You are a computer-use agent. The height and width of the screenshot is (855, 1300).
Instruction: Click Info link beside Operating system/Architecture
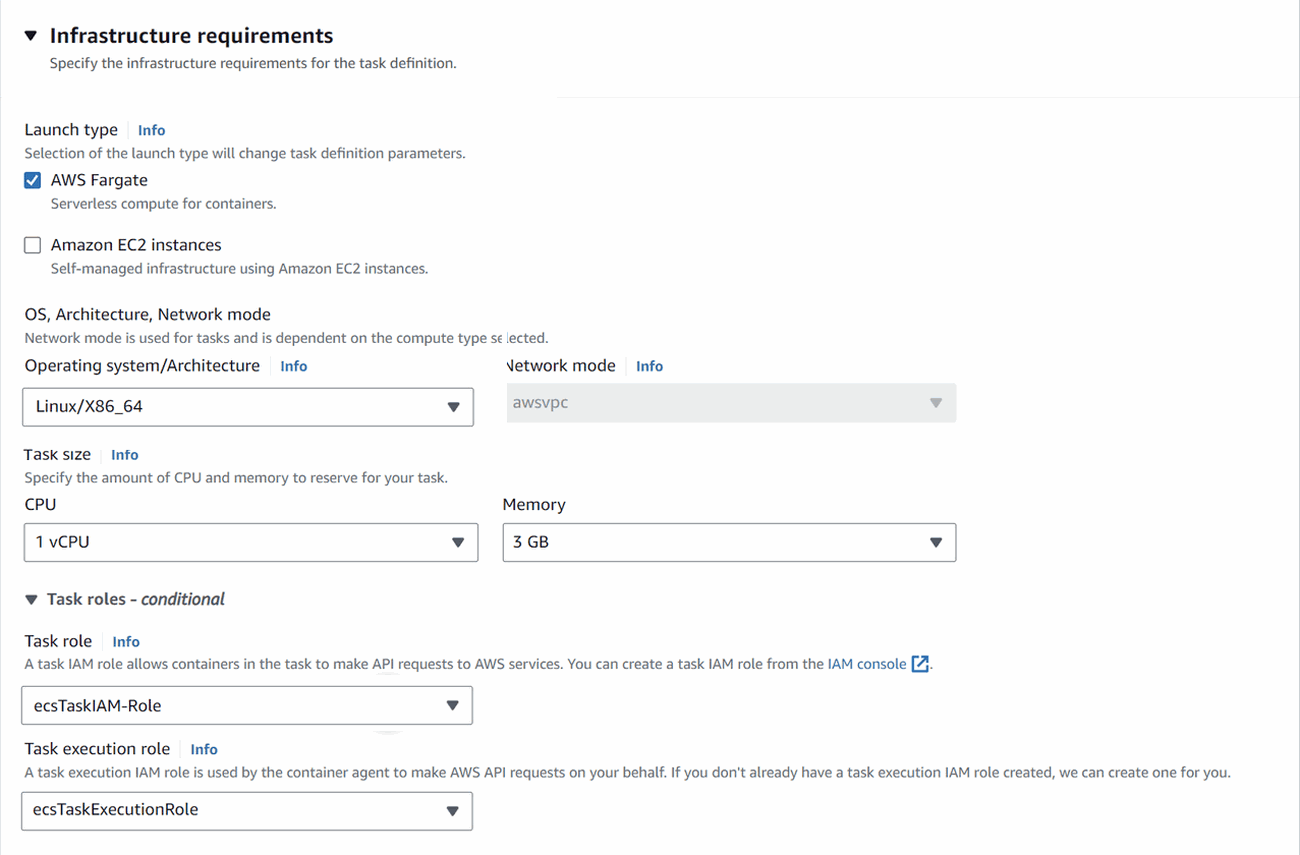pos(293,366)
